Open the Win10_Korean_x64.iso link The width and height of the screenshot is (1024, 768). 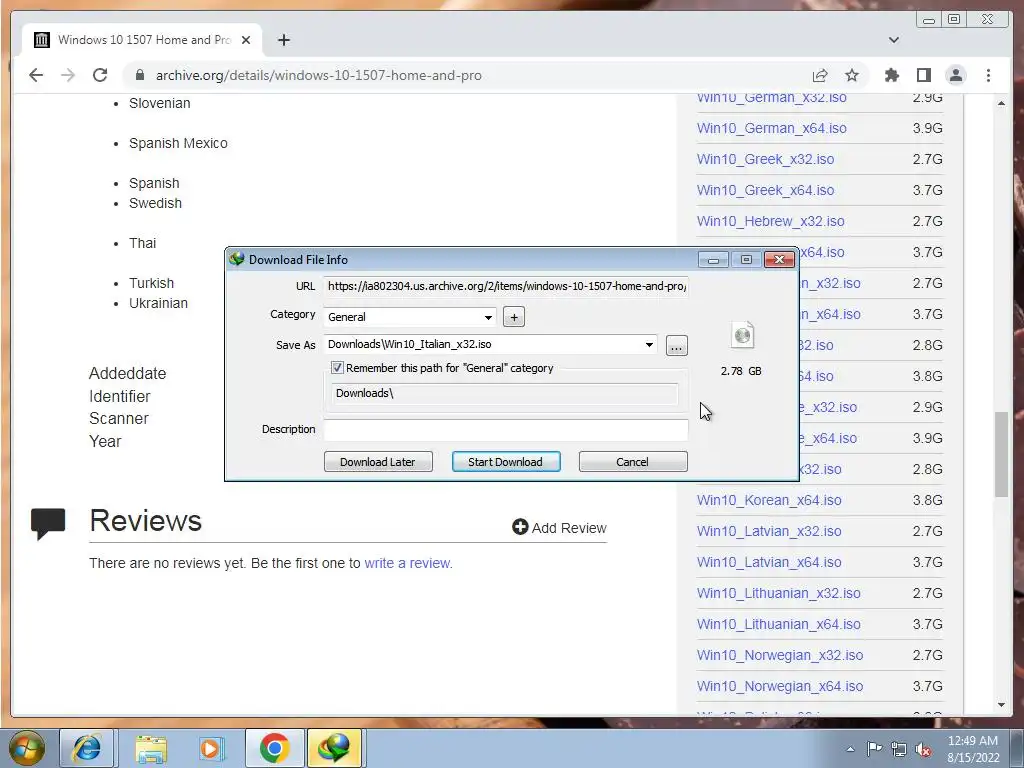769,500
